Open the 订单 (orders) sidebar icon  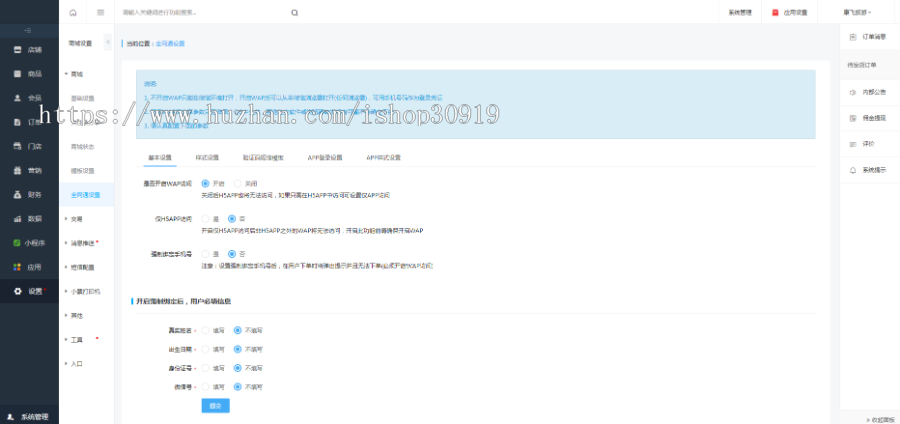pos(17,122)
